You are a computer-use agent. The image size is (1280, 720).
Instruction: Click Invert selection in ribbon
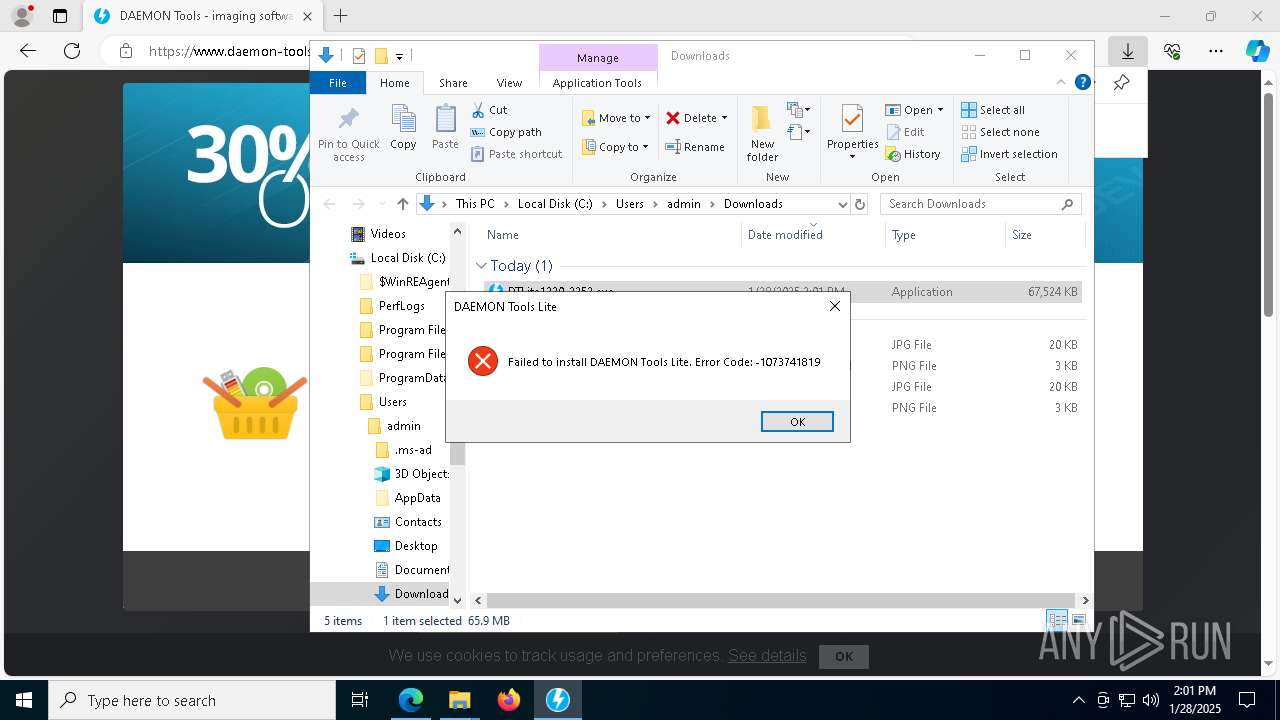(x=1009, y=154)
